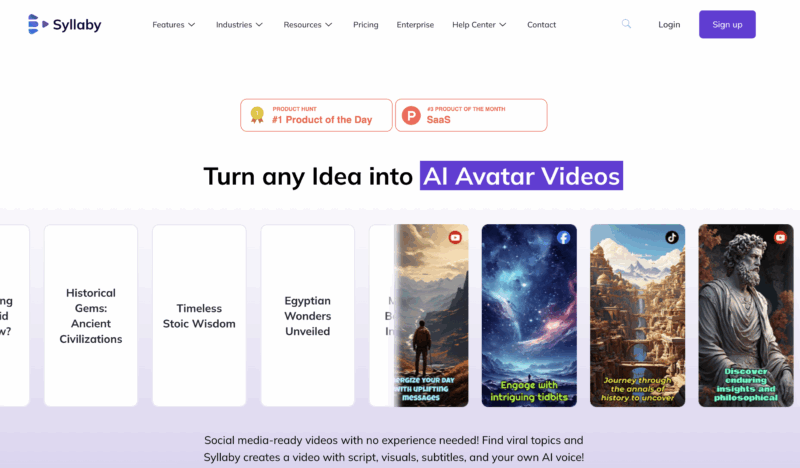
Task: Click the Sign up button
Action: (727, 24)
